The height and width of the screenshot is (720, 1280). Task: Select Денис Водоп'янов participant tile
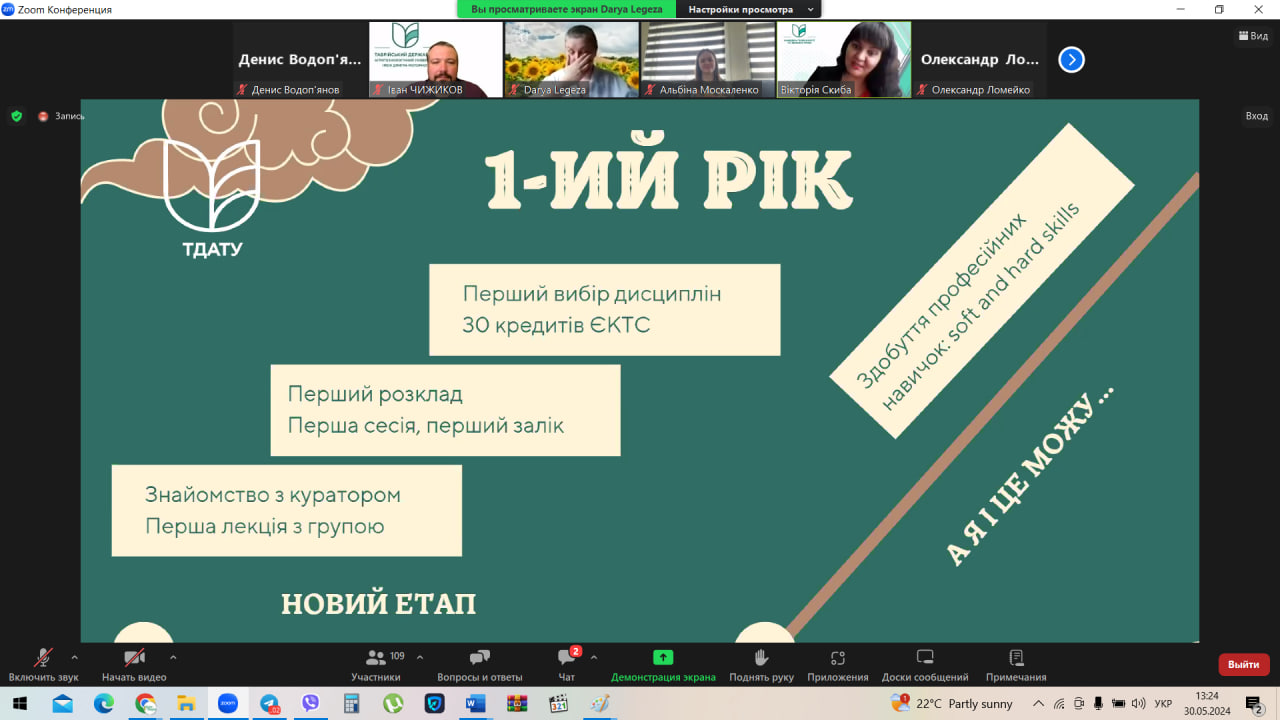300,60
